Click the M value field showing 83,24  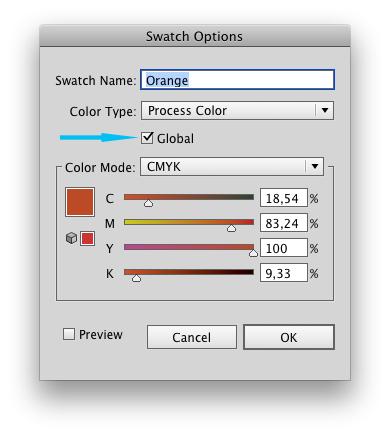pos(284,223)
